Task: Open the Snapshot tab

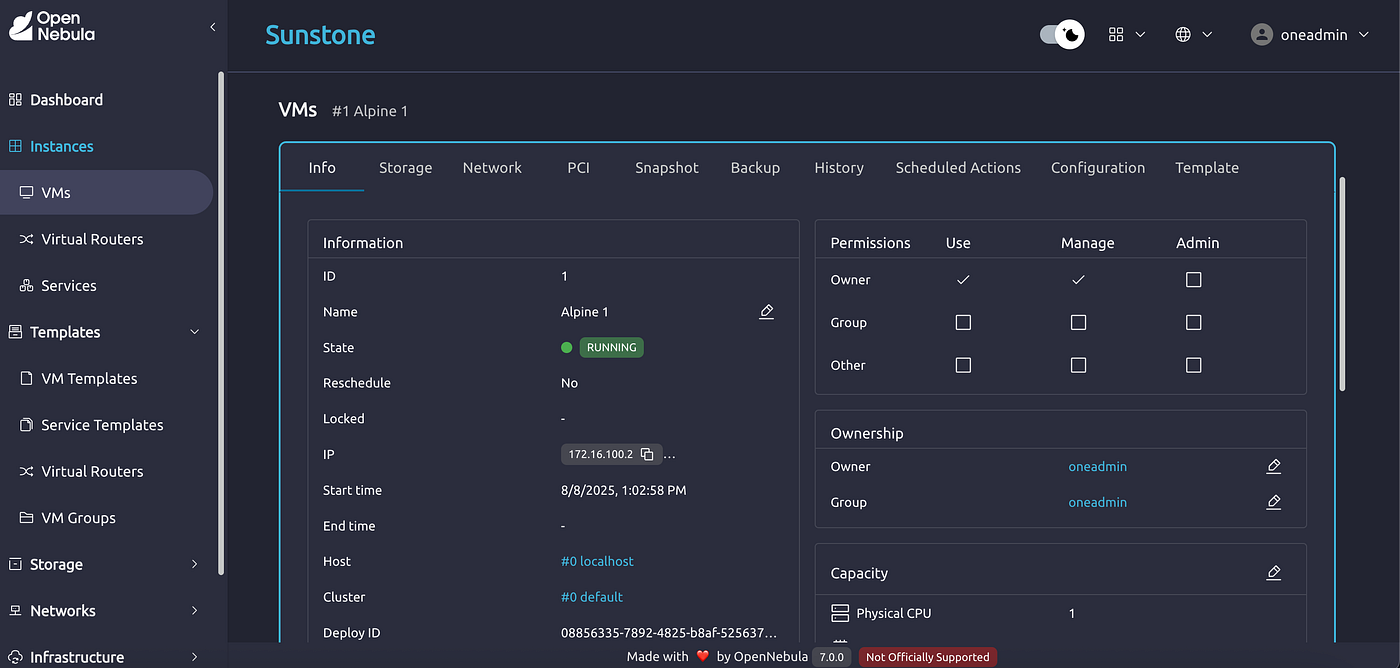Action: pos(667,168)
